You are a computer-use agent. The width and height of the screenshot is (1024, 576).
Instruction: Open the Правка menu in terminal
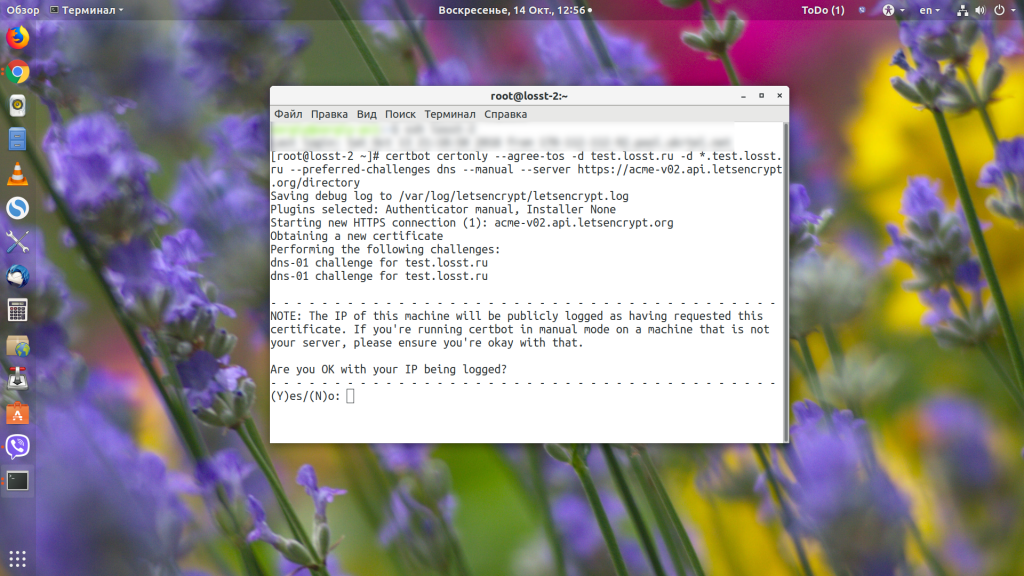click(x=329, y=114)
